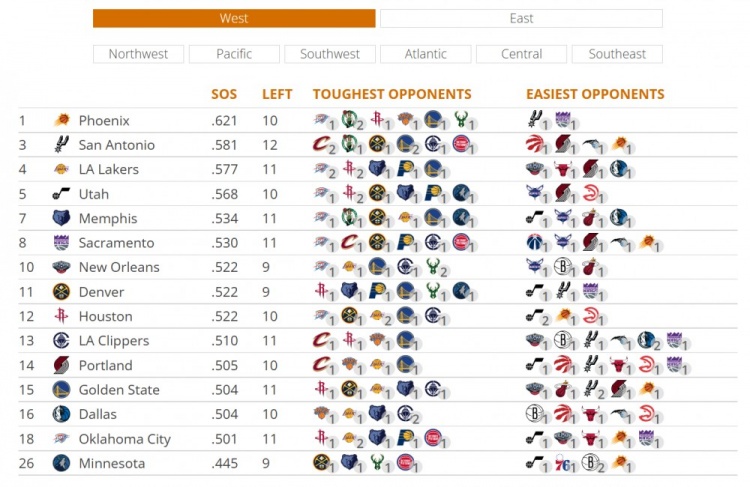
Task: Click the Utah Jazz team logo
Action: (61, 194)
